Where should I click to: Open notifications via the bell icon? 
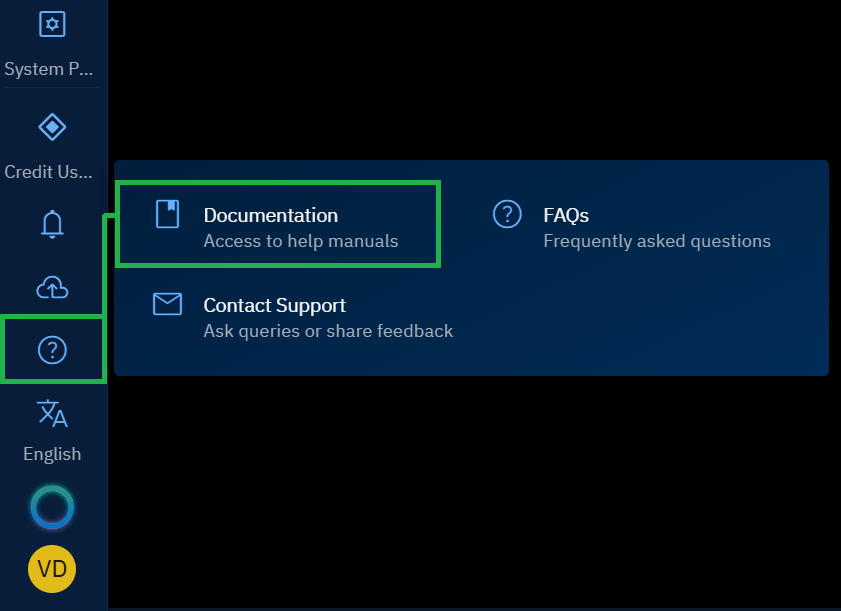coord(52,225)
